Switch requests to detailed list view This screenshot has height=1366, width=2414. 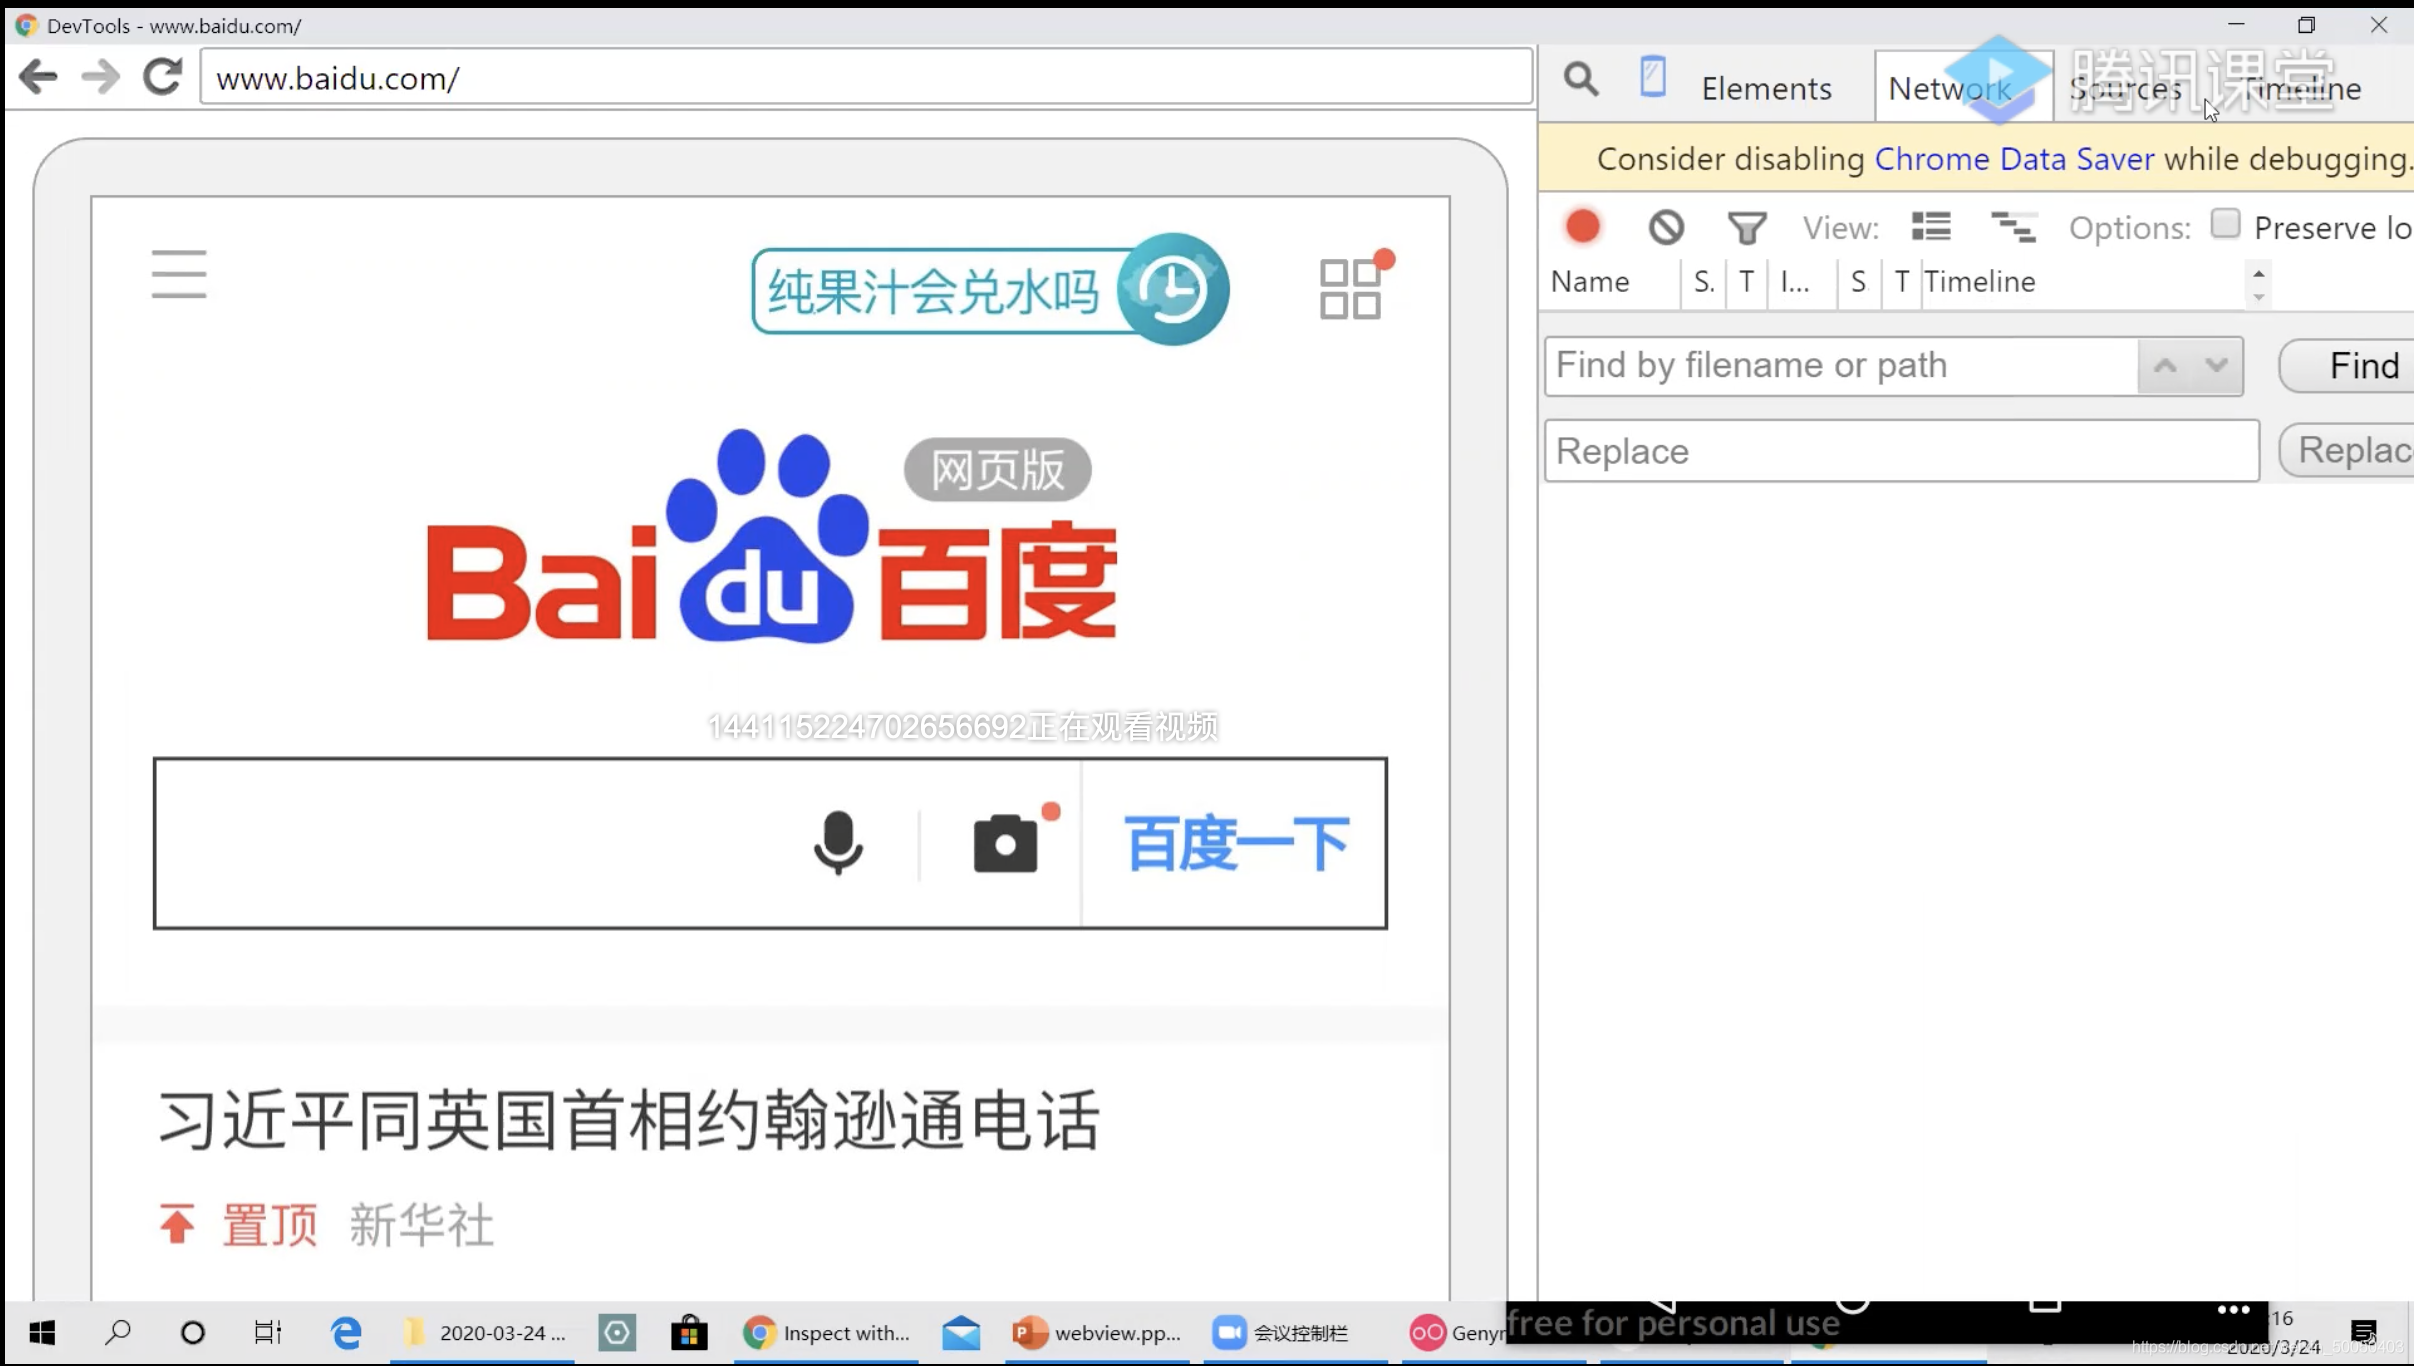(1930, 226)
